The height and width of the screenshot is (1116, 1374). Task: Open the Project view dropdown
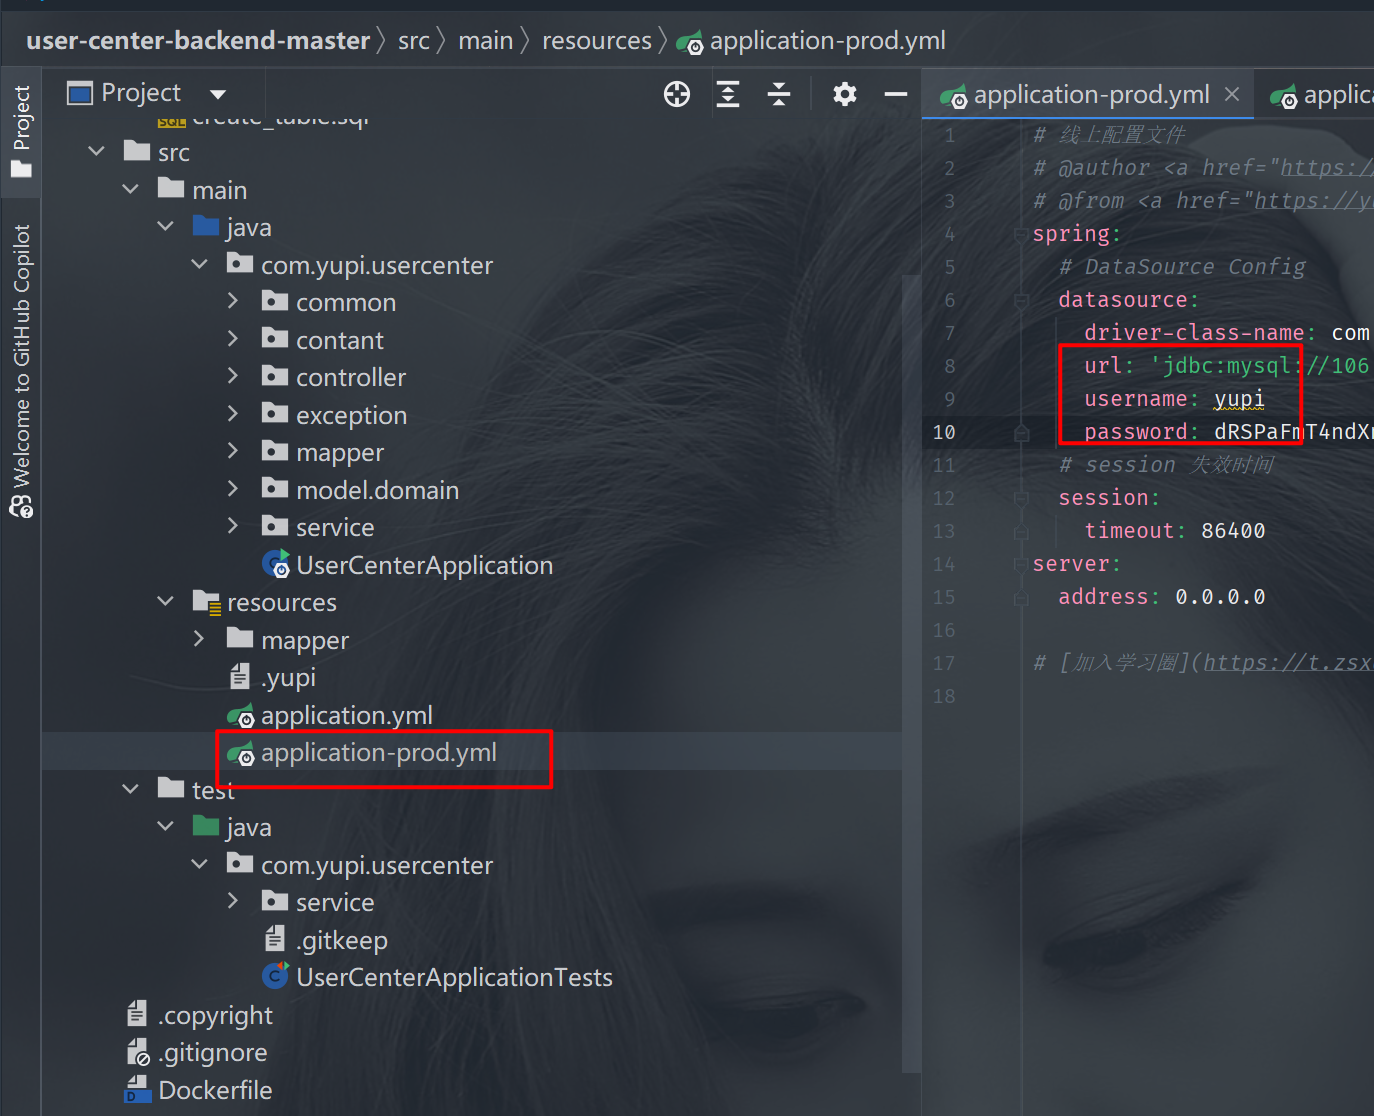point(218,94)
